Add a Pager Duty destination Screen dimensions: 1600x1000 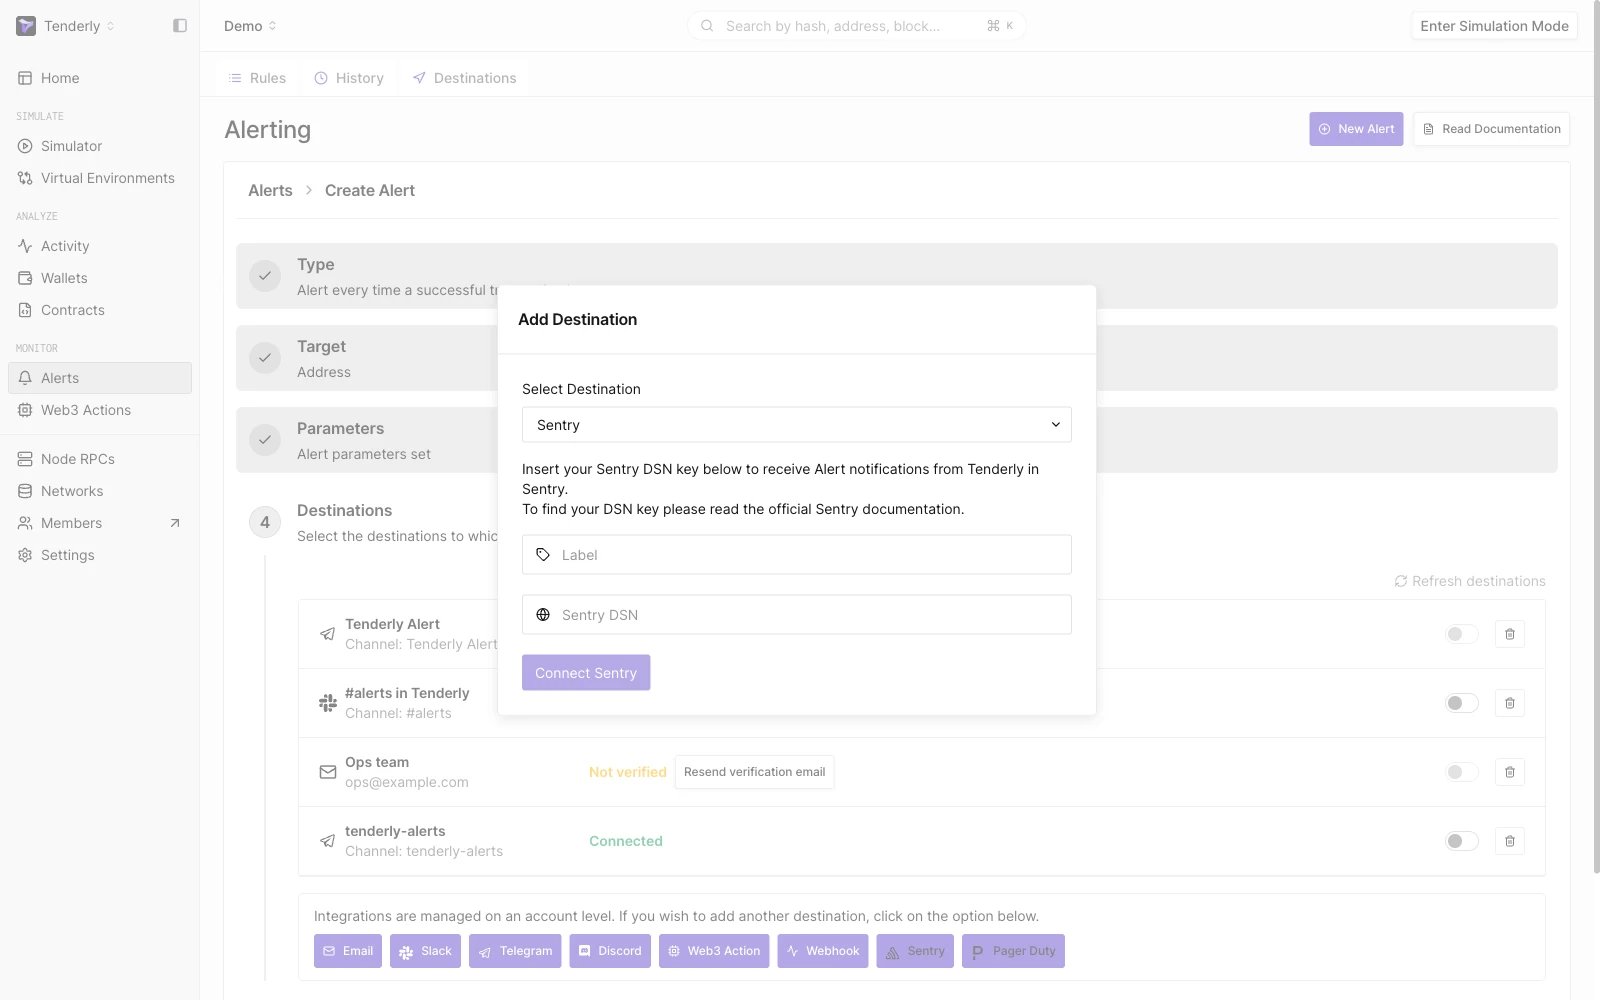pos(1013,951)
